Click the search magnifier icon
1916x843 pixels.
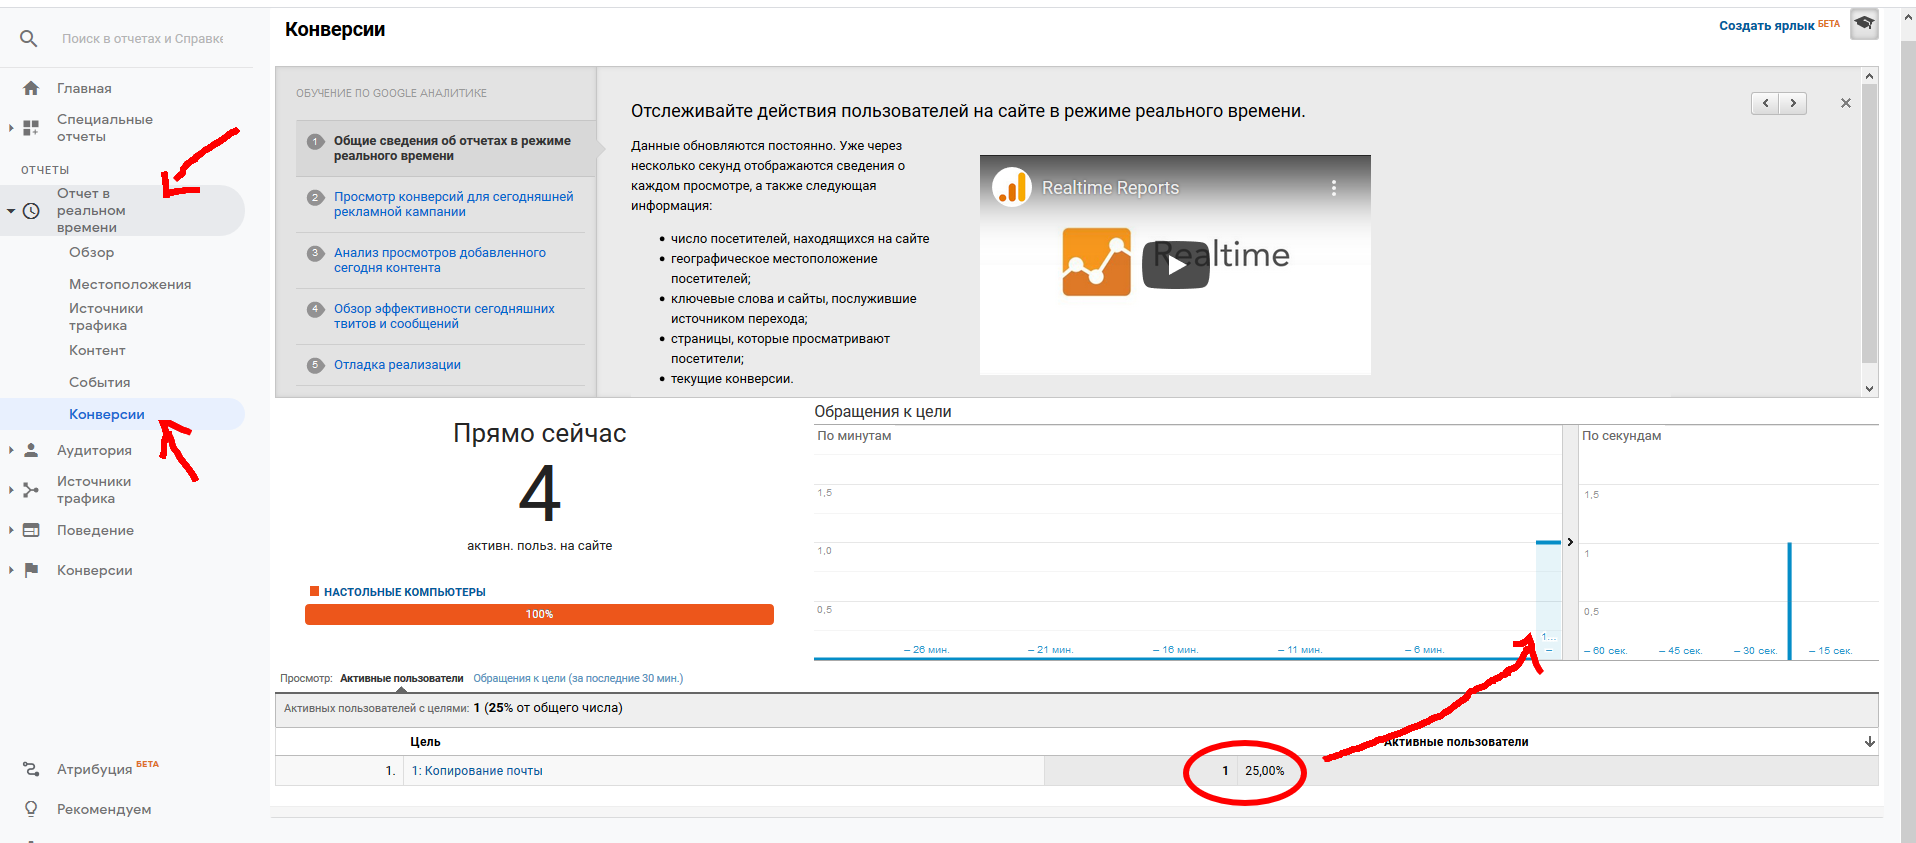tap(29, 39)
